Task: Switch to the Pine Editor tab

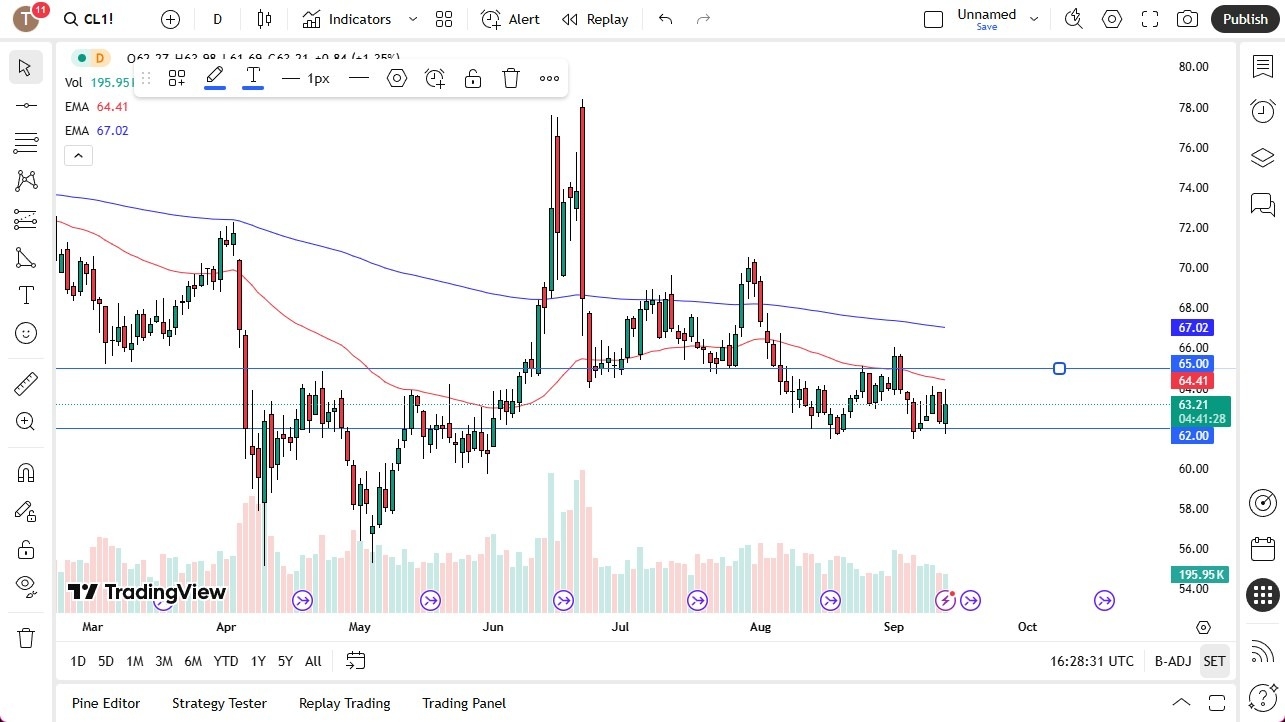Action: pos(105,703)
